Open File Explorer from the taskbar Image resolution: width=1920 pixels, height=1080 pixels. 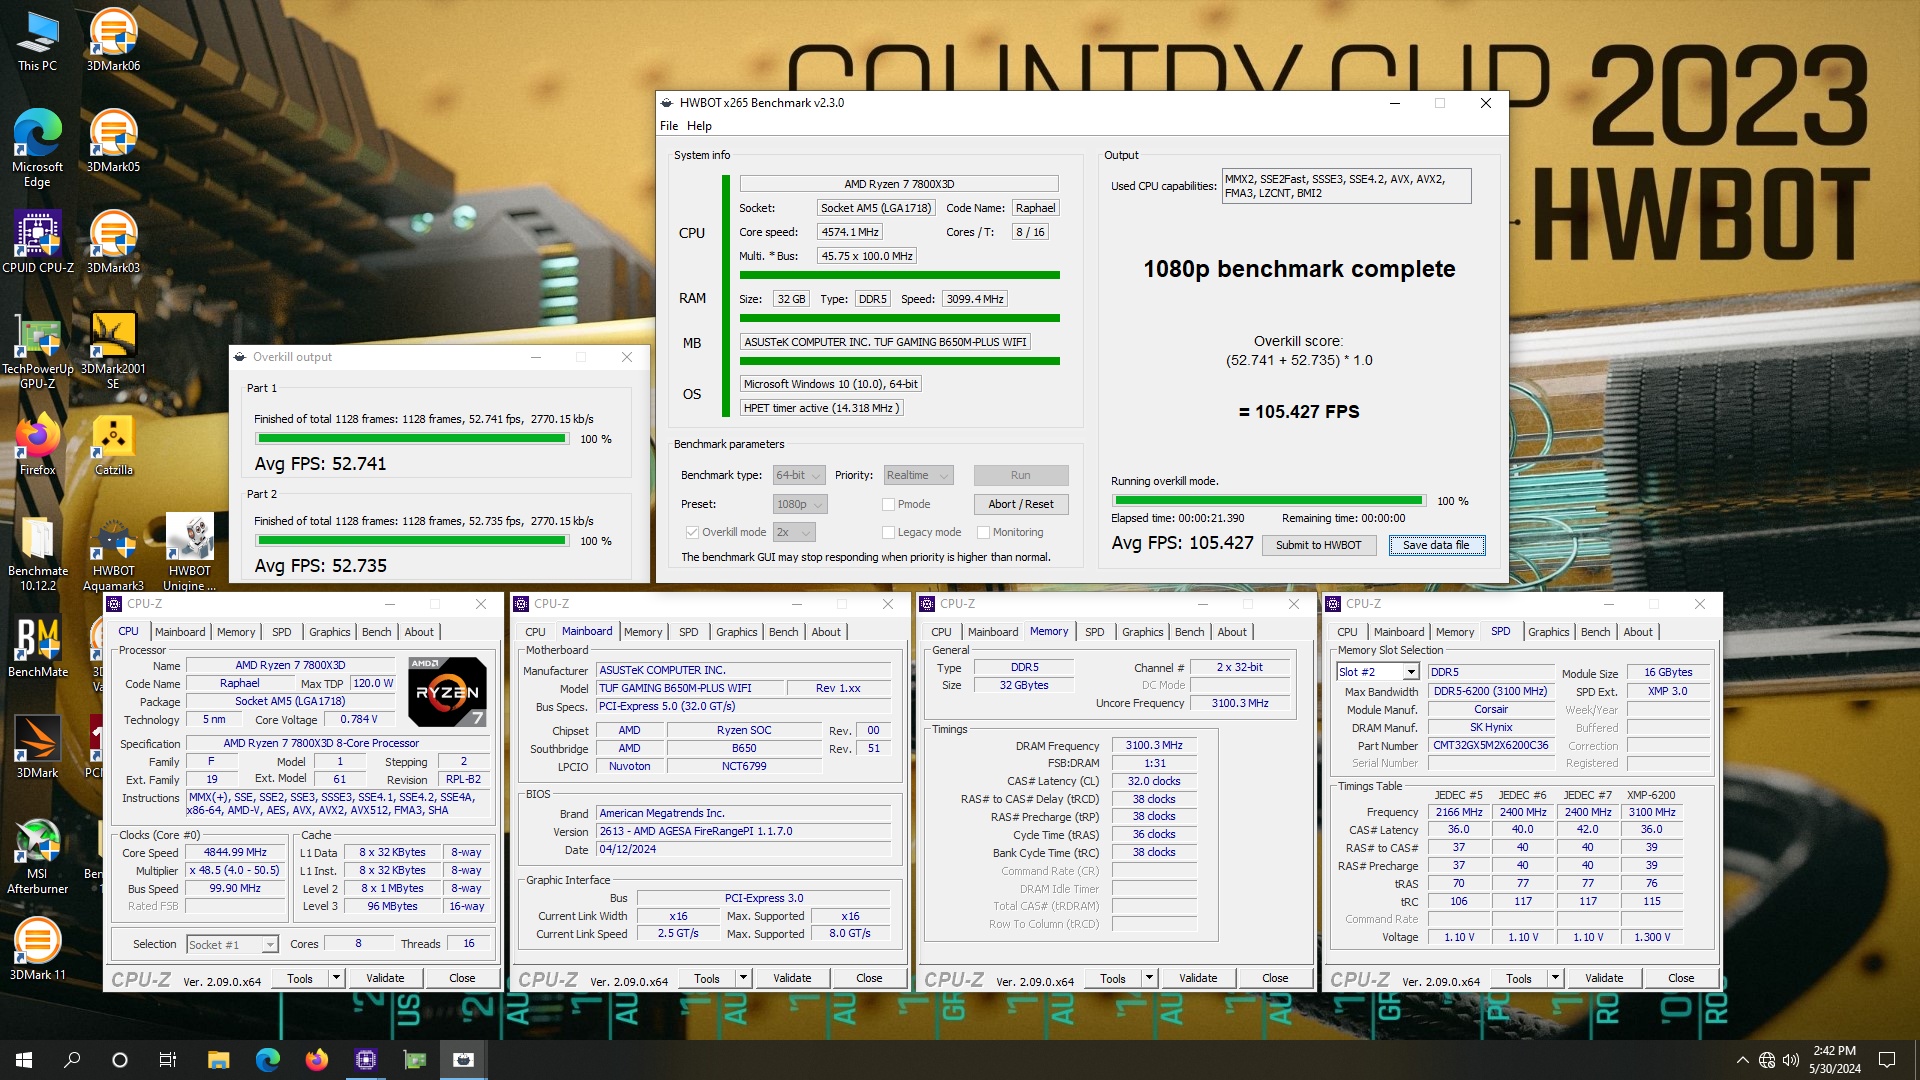click(x=218, y=1060)
